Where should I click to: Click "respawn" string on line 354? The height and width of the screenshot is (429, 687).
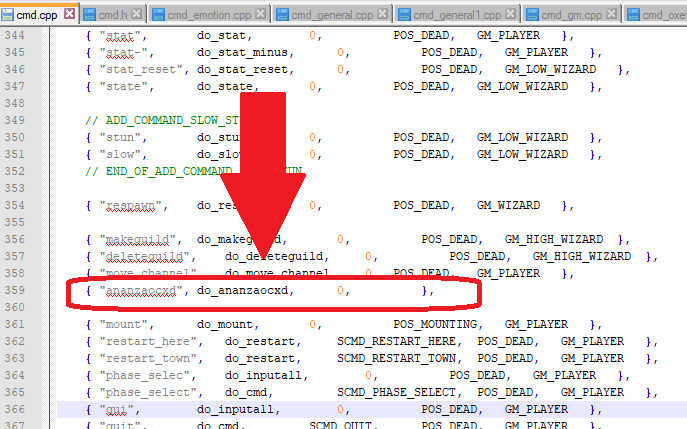tap(131, 206)
